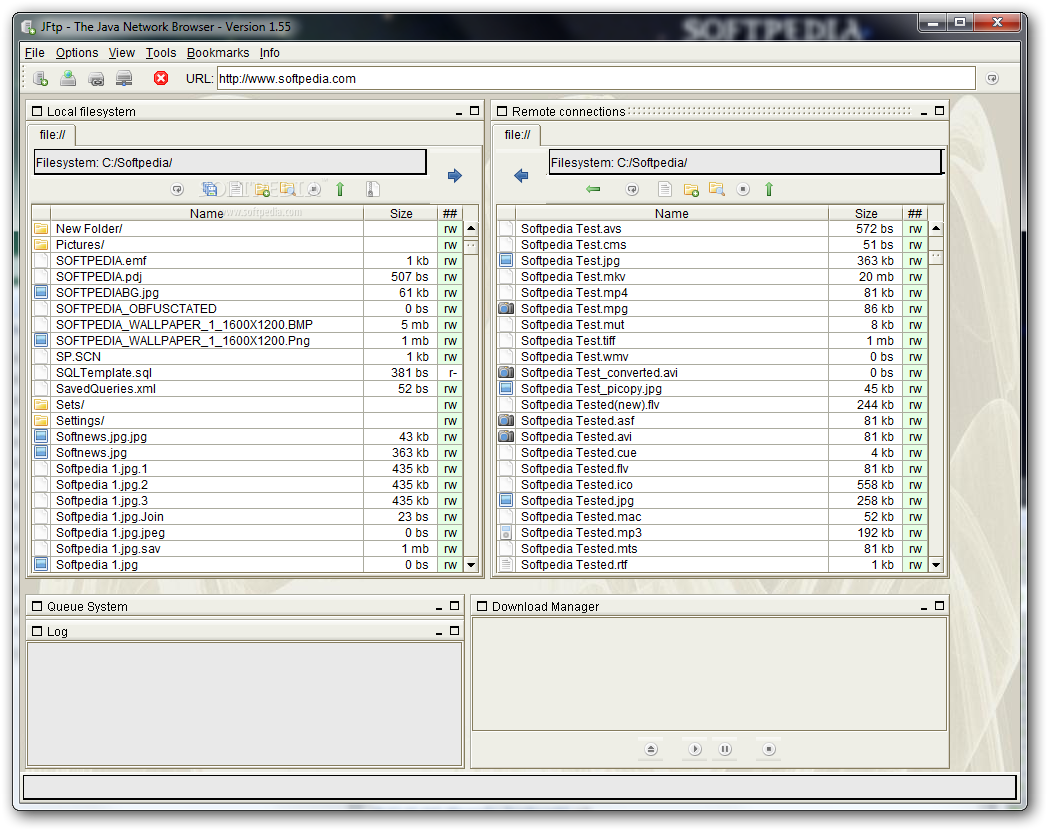Viewport: 1048px width, 831px height.
Task: Refresh the Remote connections listing
Action: tap(632, 190)
